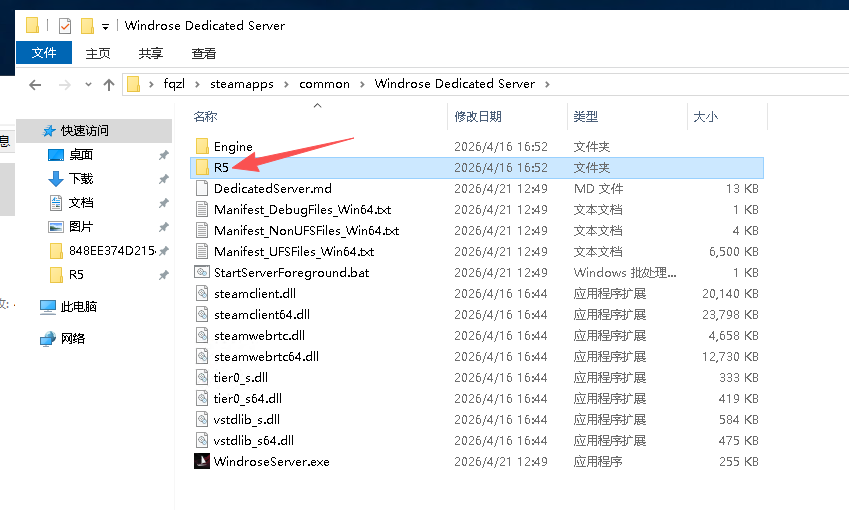The width and height of the screenshot is (849, 510).
Task: Open the 文件 (File) menu tab
Action: click(x=44, y=53)
